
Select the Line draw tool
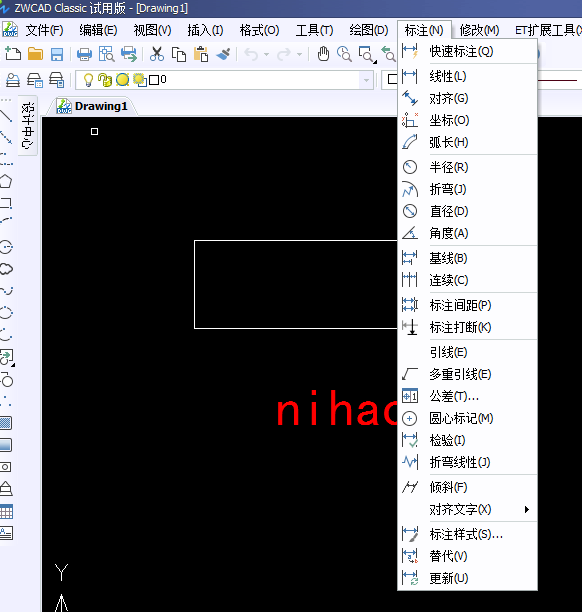pos(6,116)
